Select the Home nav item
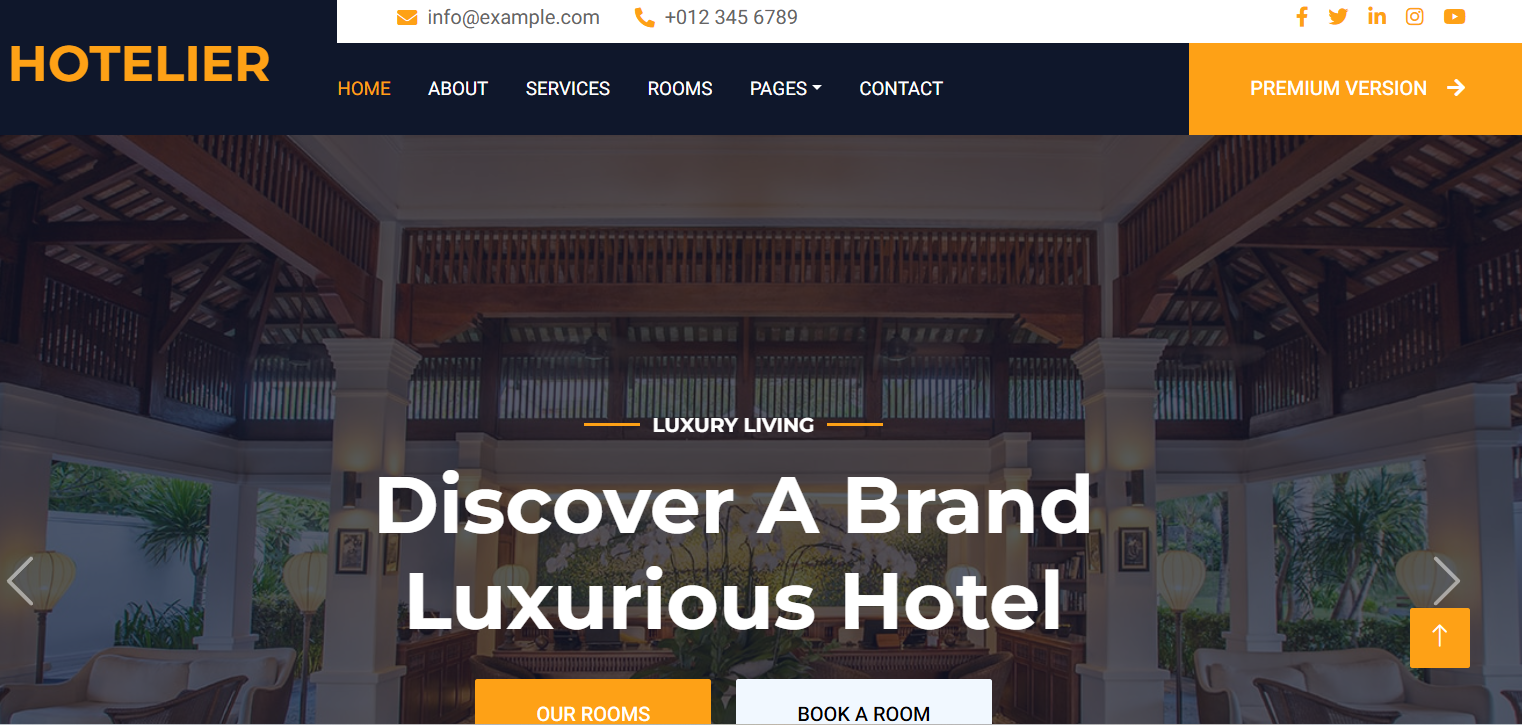 364,89
